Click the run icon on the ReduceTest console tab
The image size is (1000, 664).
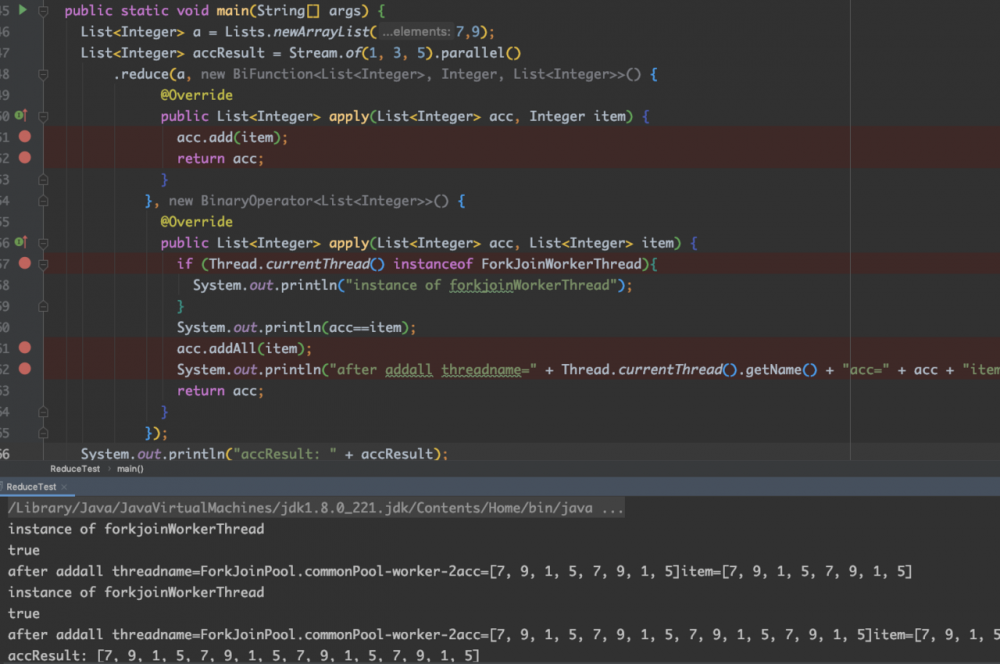[x=4, y=487]
